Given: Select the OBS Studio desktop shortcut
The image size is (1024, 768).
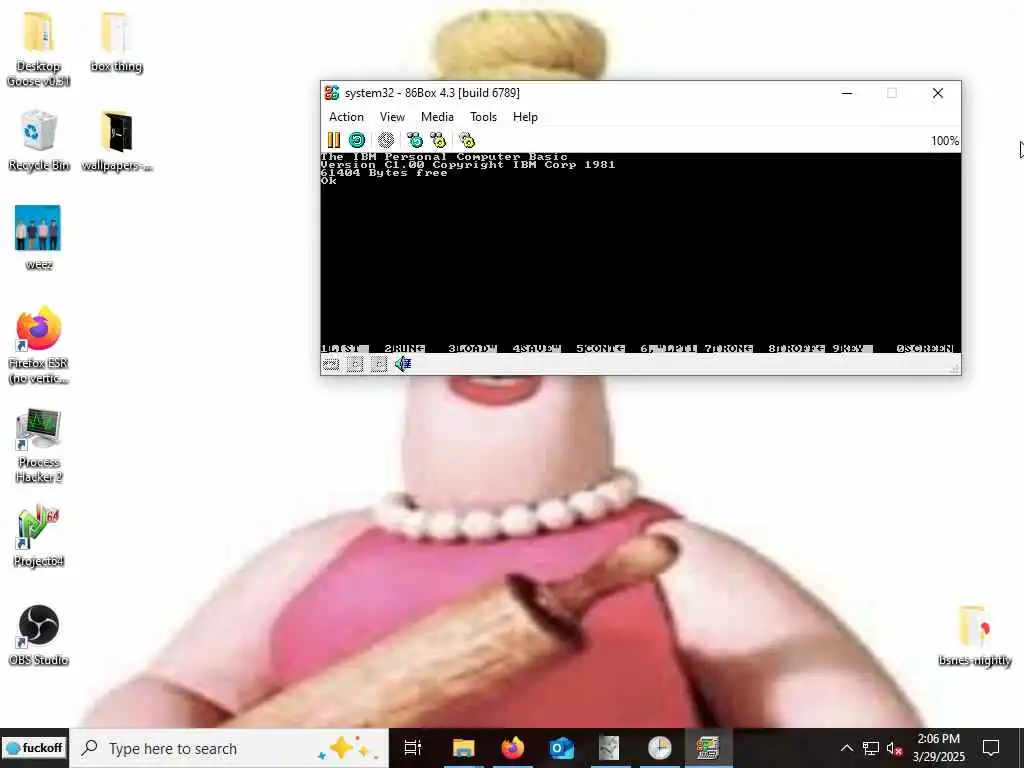Looking at the screenshot, I should click(x=39, y=635).
